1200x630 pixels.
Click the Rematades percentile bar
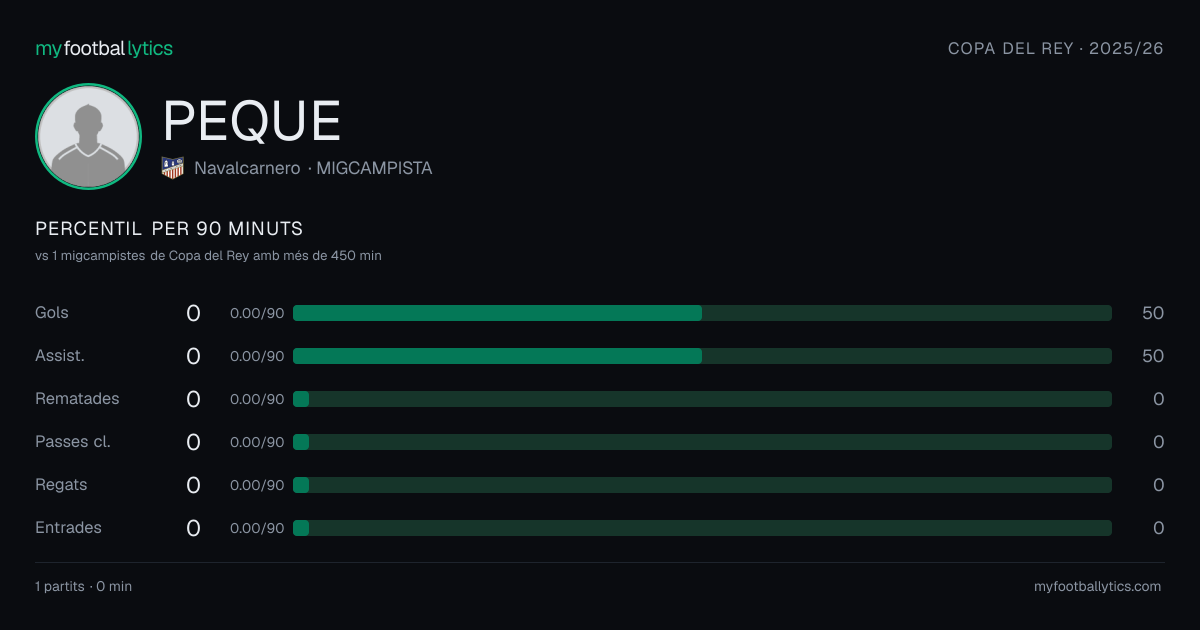pyautogui.click(x=702, y=399)
